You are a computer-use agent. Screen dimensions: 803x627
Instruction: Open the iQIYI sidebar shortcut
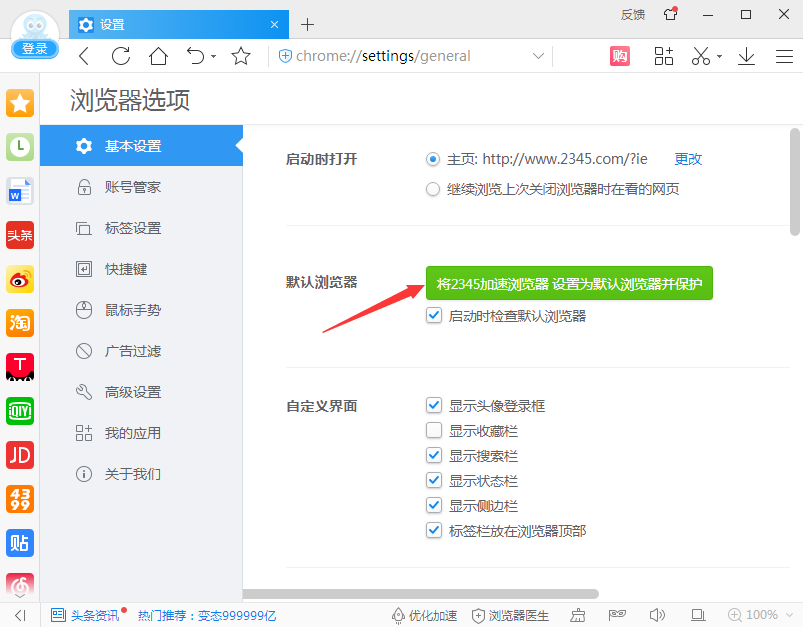(x=20, y=411)
